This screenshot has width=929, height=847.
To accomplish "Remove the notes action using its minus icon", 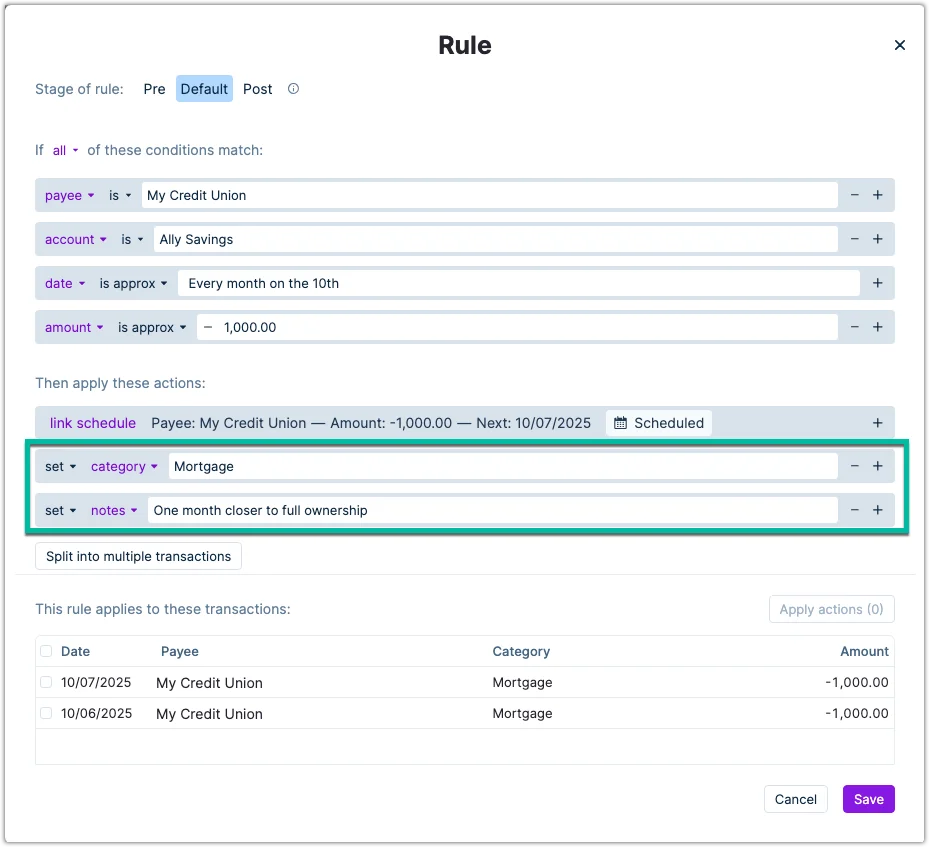I will point(855,510).
